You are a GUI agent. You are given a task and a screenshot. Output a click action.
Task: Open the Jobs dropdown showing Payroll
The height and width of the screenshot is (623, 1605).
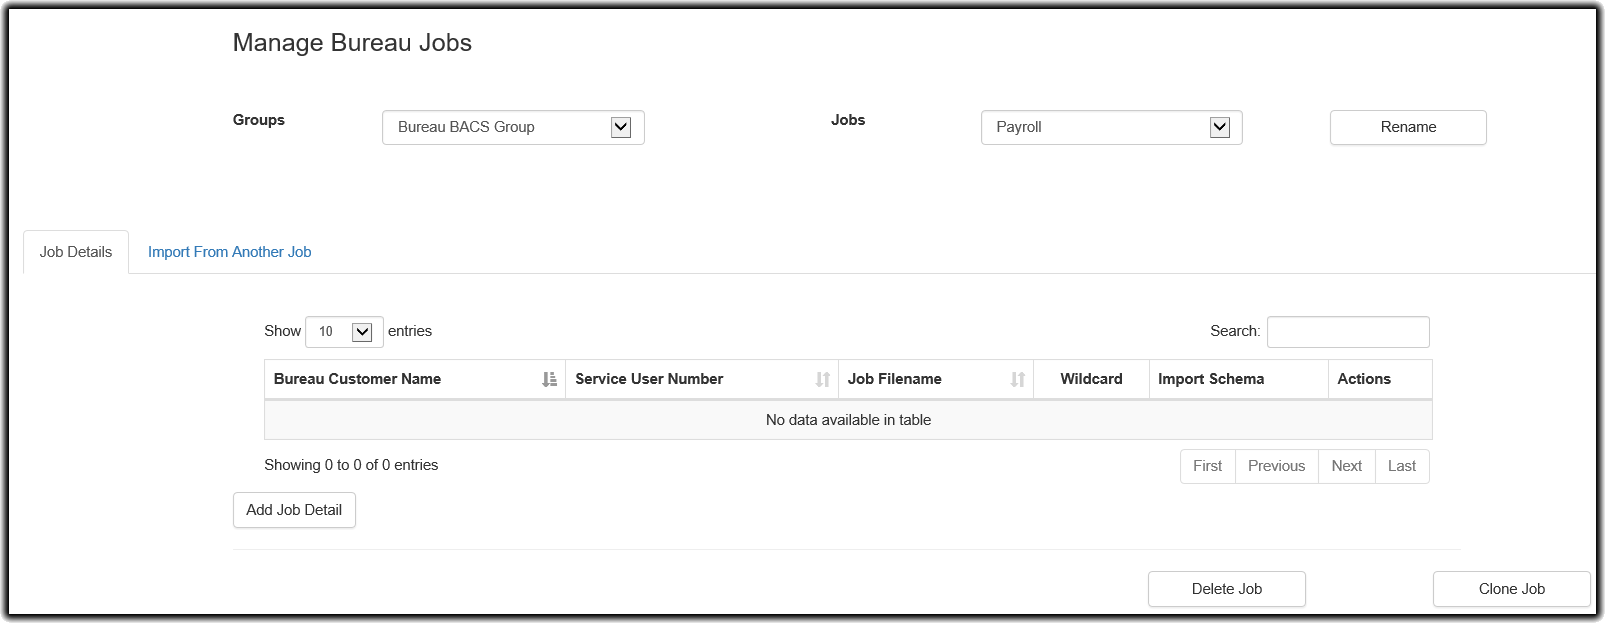point(1111,127)
